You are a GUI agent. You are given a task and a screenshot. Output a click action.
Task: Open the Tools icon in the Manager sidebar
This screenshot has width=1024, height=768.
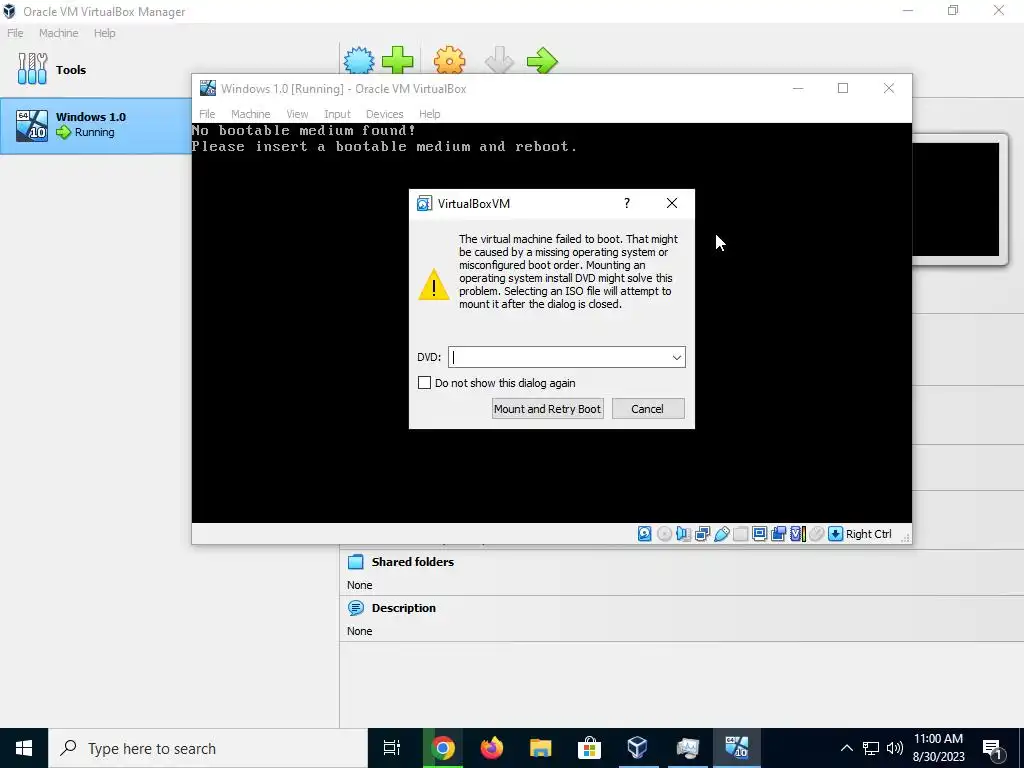(x=32, y=69)
